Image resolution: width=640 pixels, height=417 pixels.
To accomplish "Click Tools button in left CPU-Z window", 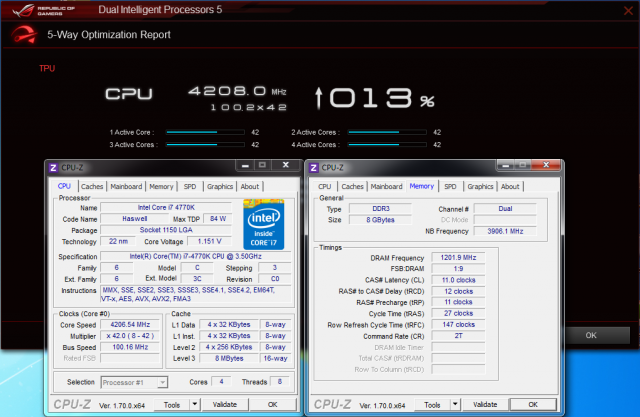I will tap(172, 405).
